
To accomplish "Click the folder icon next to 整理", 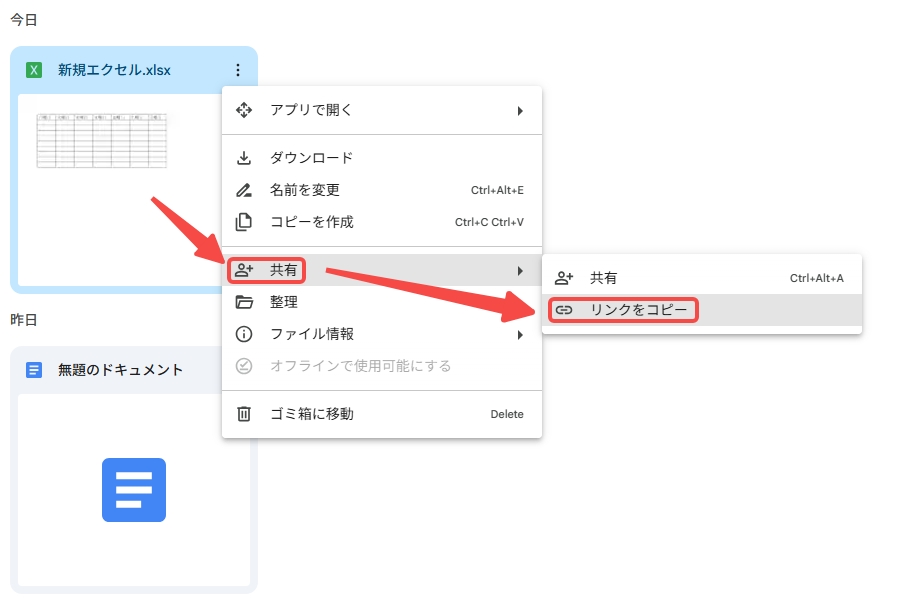I will (244, 302).
